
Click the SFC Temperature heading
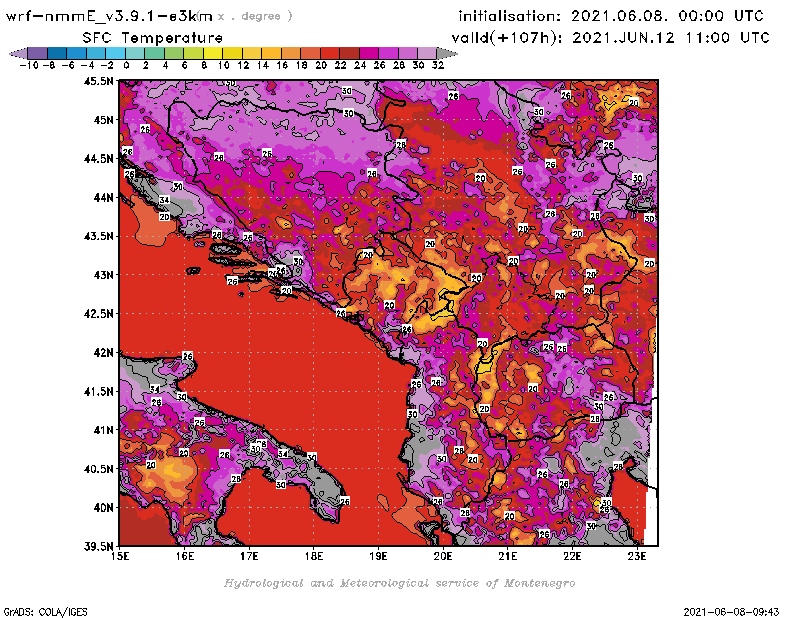click(x=153, y=38)
